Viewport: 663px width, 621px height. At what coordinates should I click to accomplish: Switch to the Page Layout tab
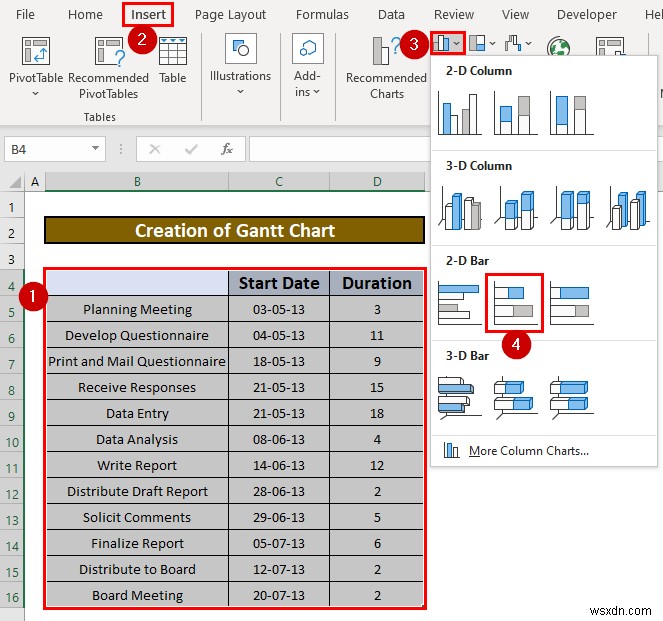[x=230, y=15]
